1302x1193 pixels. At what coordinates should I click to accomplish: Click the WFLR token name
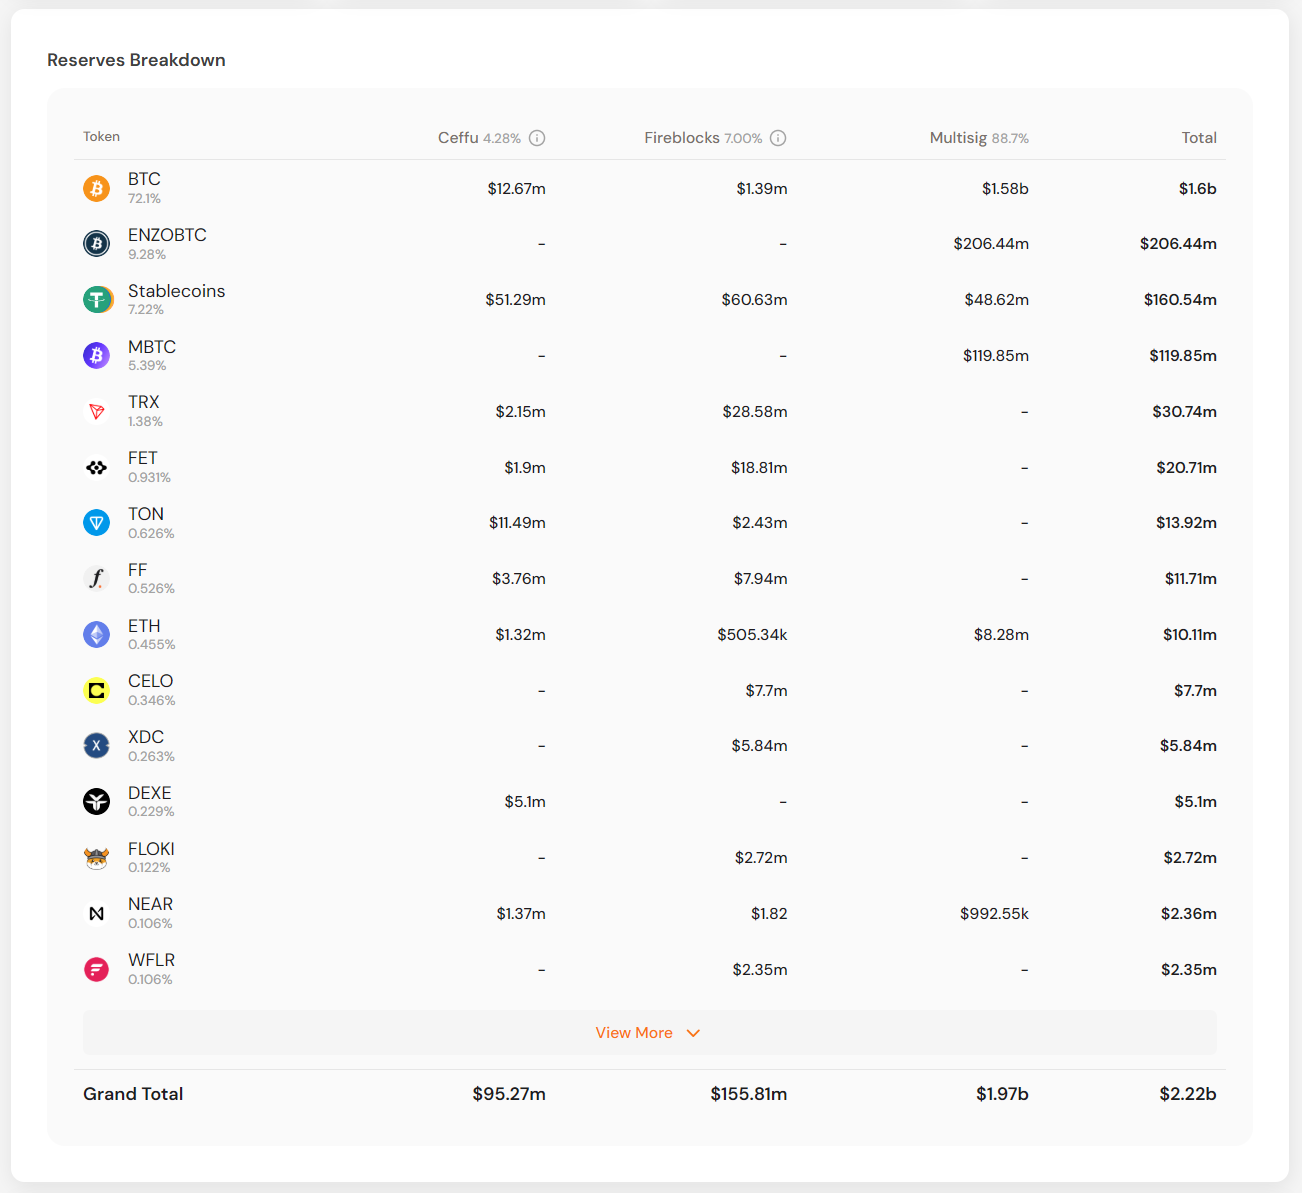[151, 960]
